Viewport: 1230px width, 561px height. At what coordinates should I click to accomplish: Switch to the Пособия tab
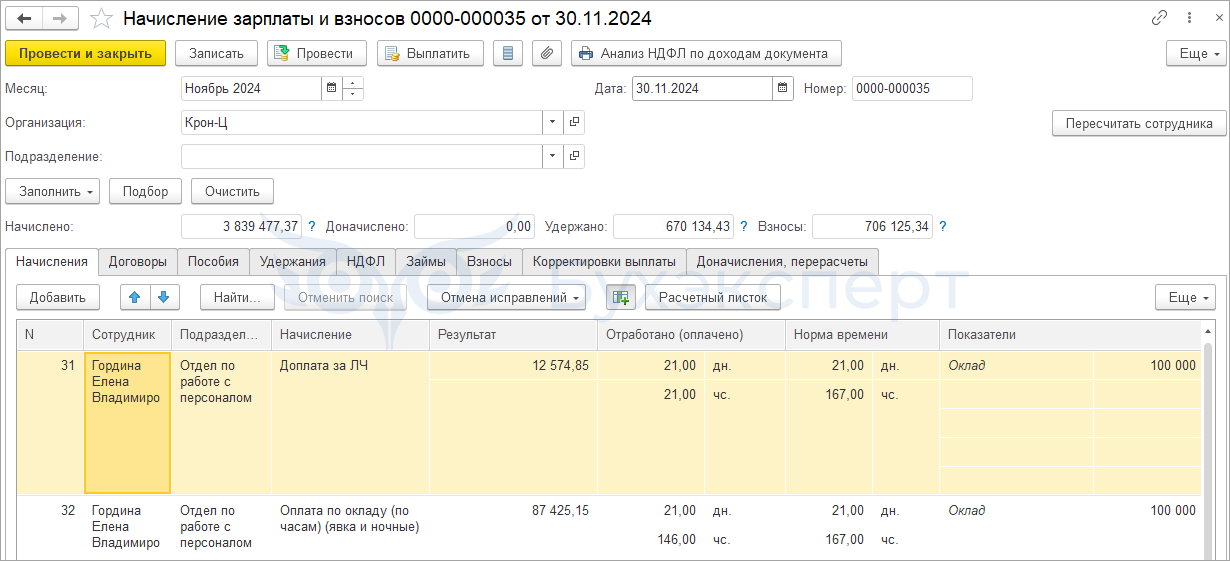pos(213,261)
